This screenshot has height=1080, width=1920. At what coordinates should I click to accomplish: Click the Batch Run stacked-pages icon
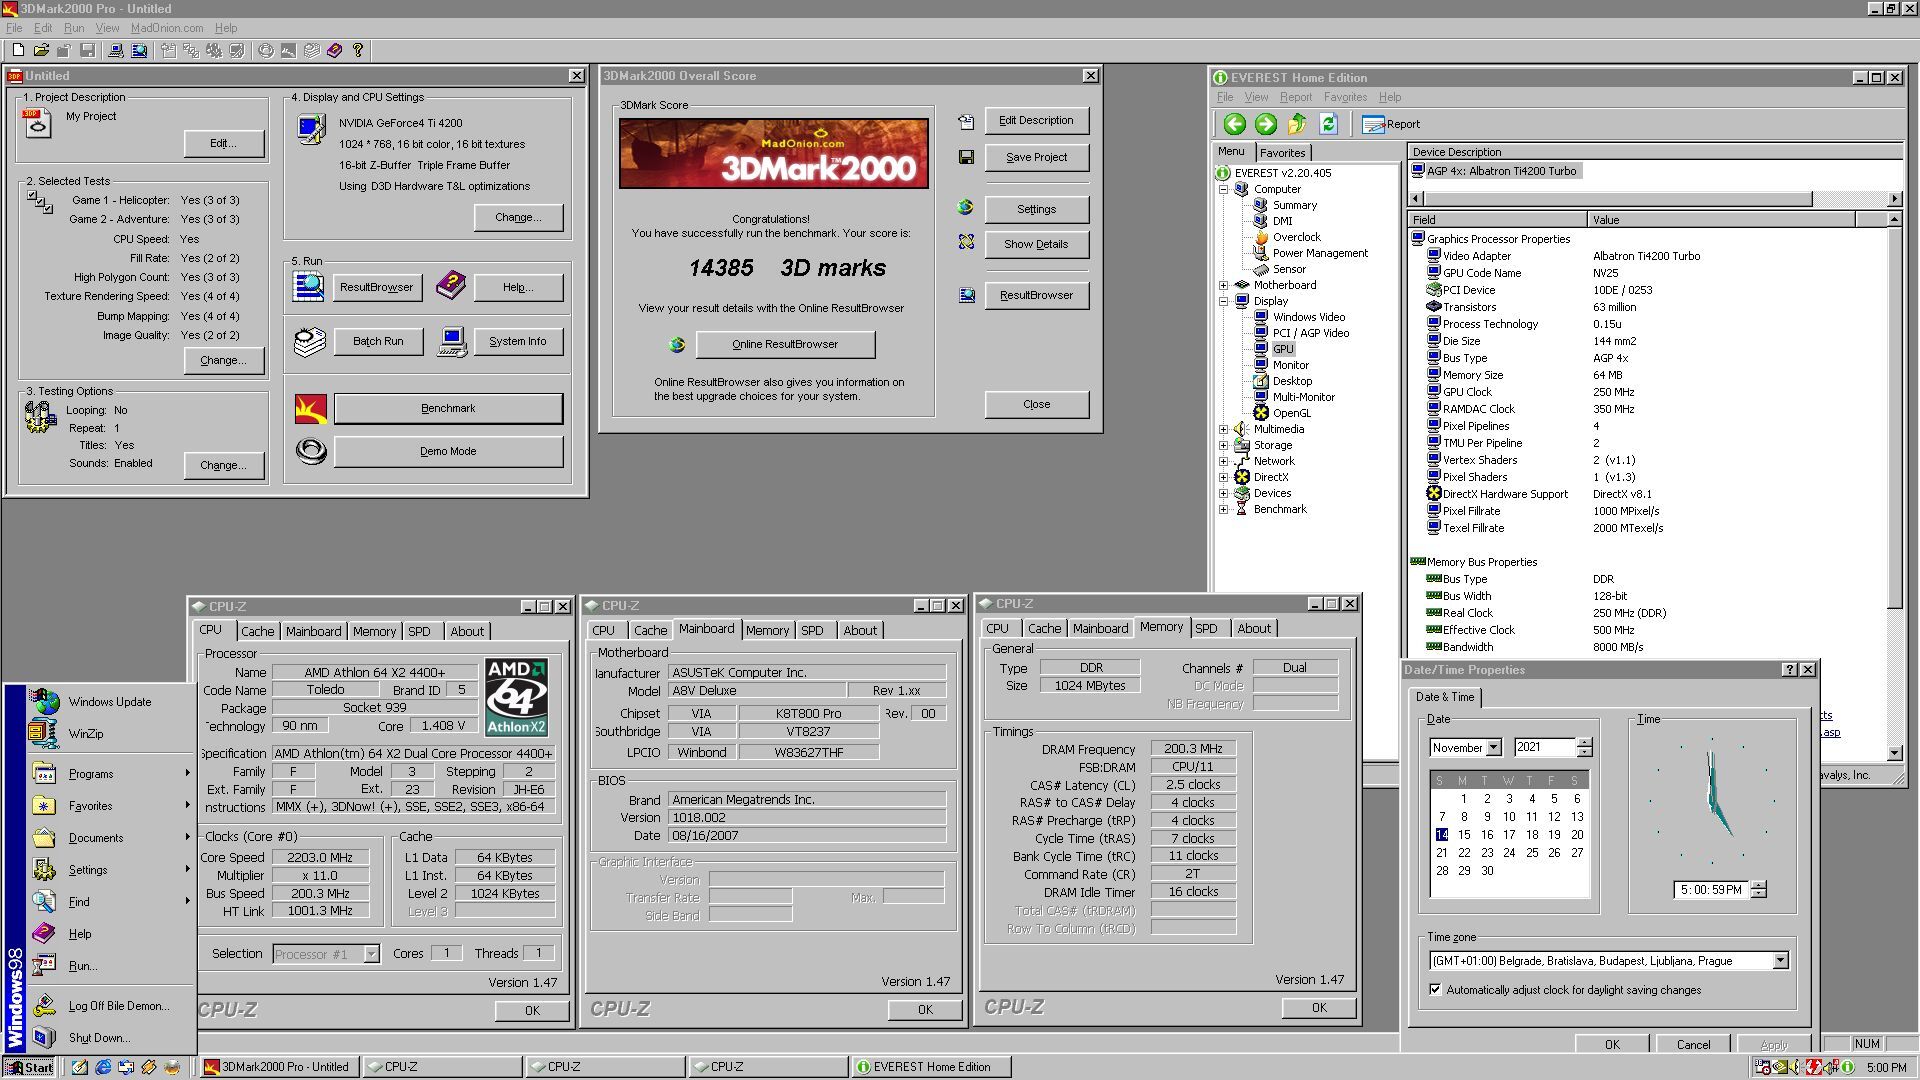tap(310, 342)
